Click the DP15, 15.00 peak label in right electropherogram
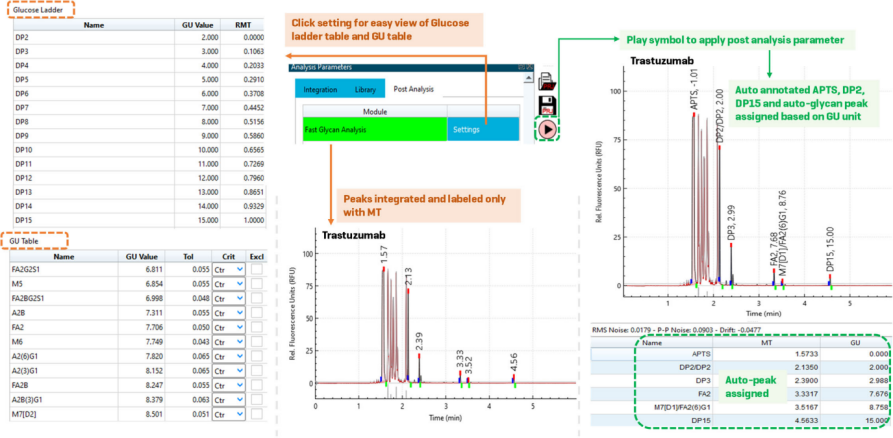Screen dimensions: 893x438 tap(830, 249)
